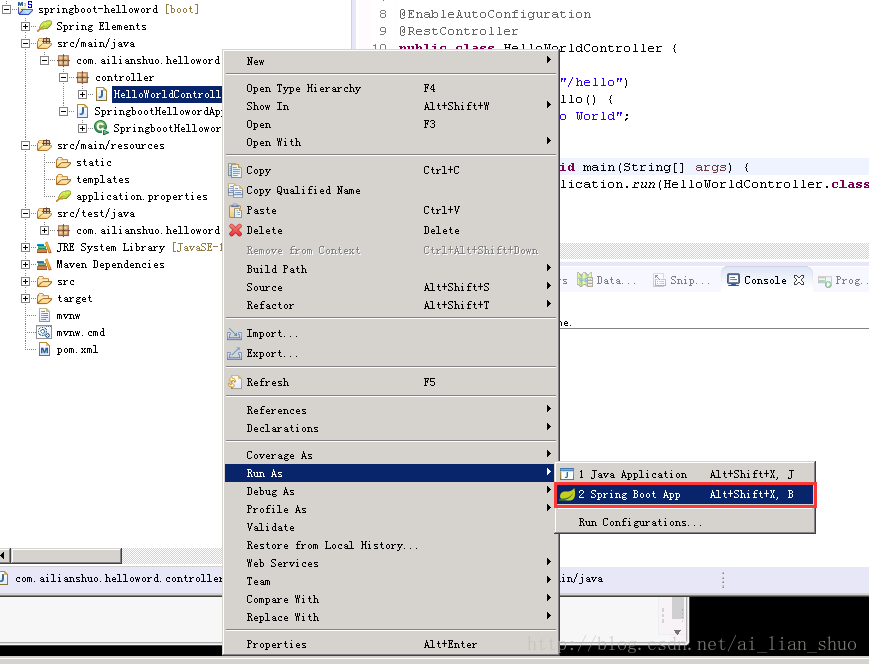Open the Open With submenu
This screenshot has width=869, height=664.
pyautogui.click(x=391, y=142)
